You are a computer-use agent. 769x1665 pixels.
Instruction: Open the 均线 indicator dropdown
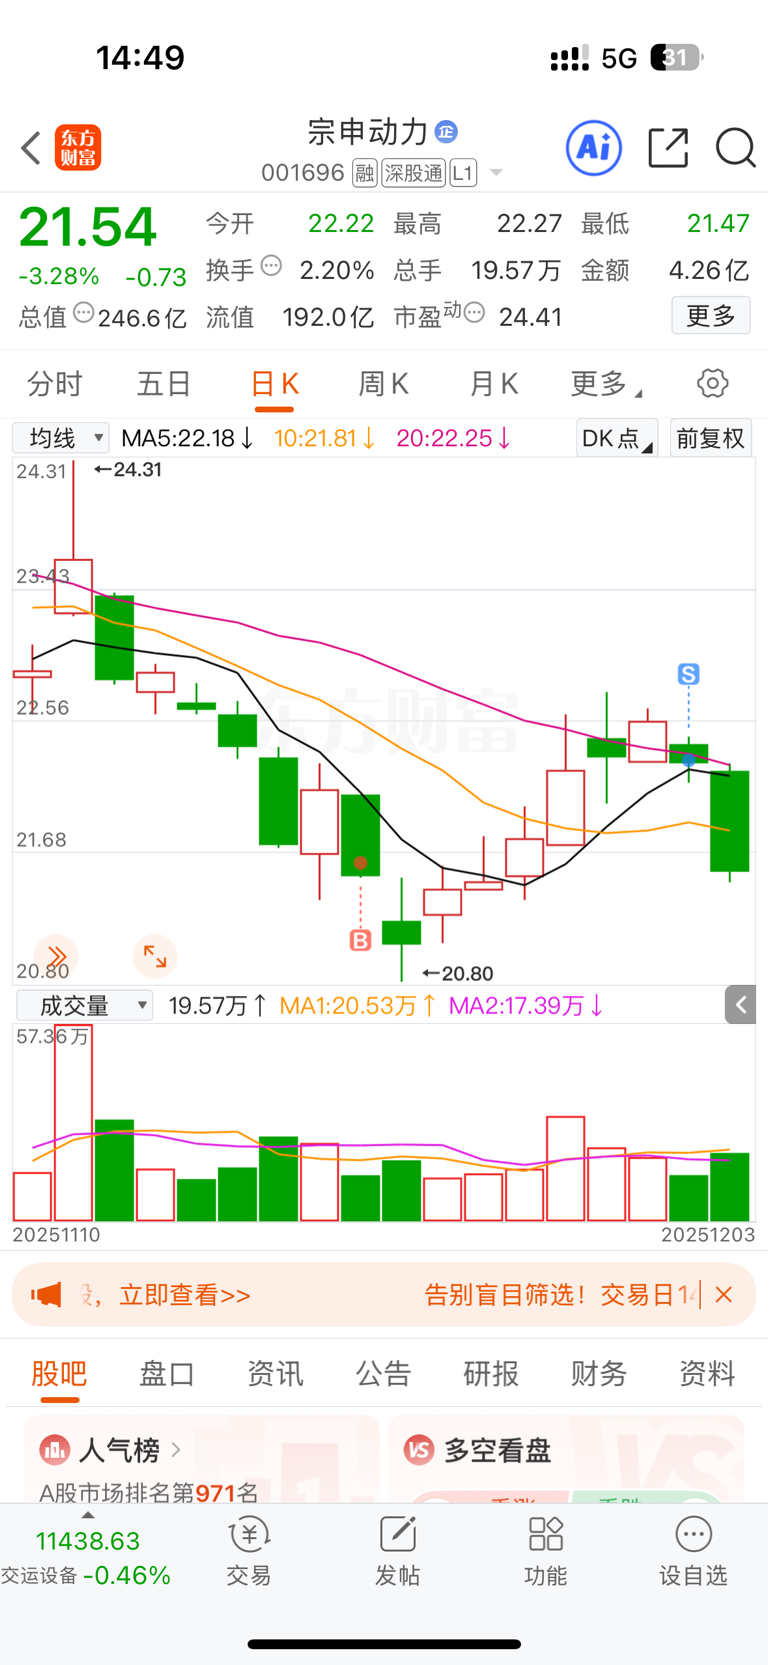click(60, 438)
